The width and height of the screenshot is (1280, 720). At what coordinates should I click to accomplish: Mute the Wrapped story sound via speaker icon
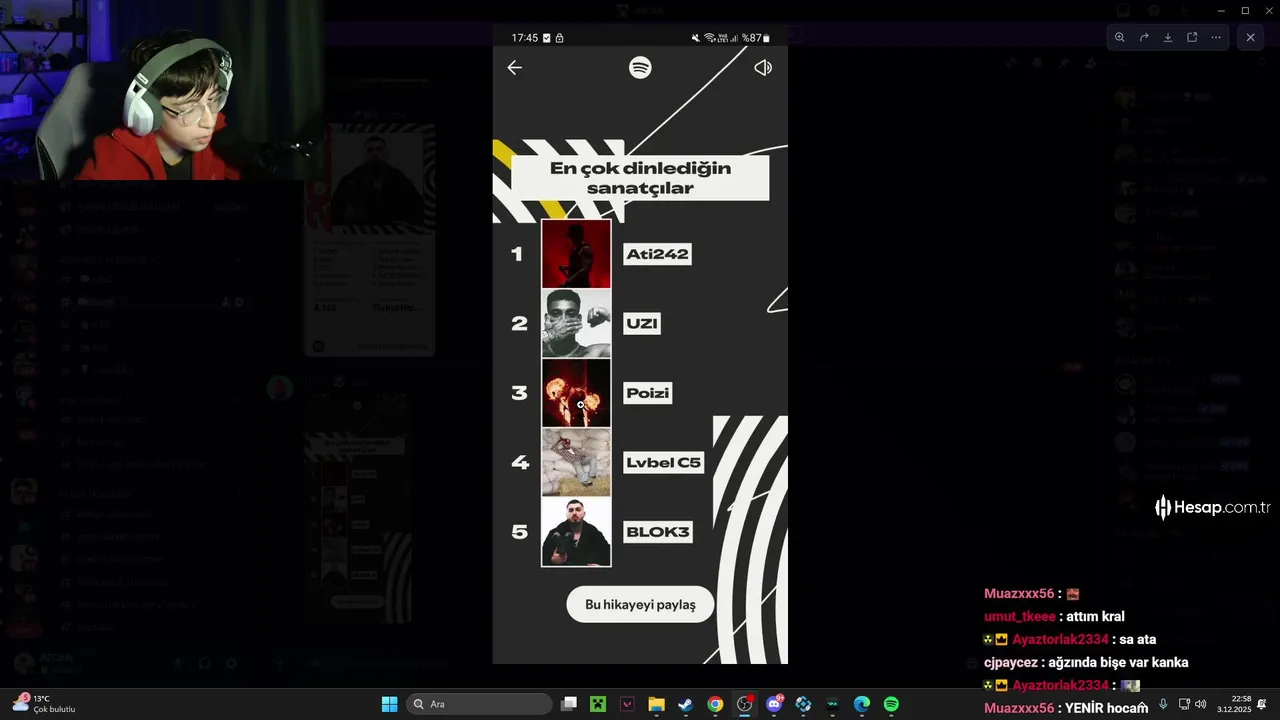tap(763, 68)
